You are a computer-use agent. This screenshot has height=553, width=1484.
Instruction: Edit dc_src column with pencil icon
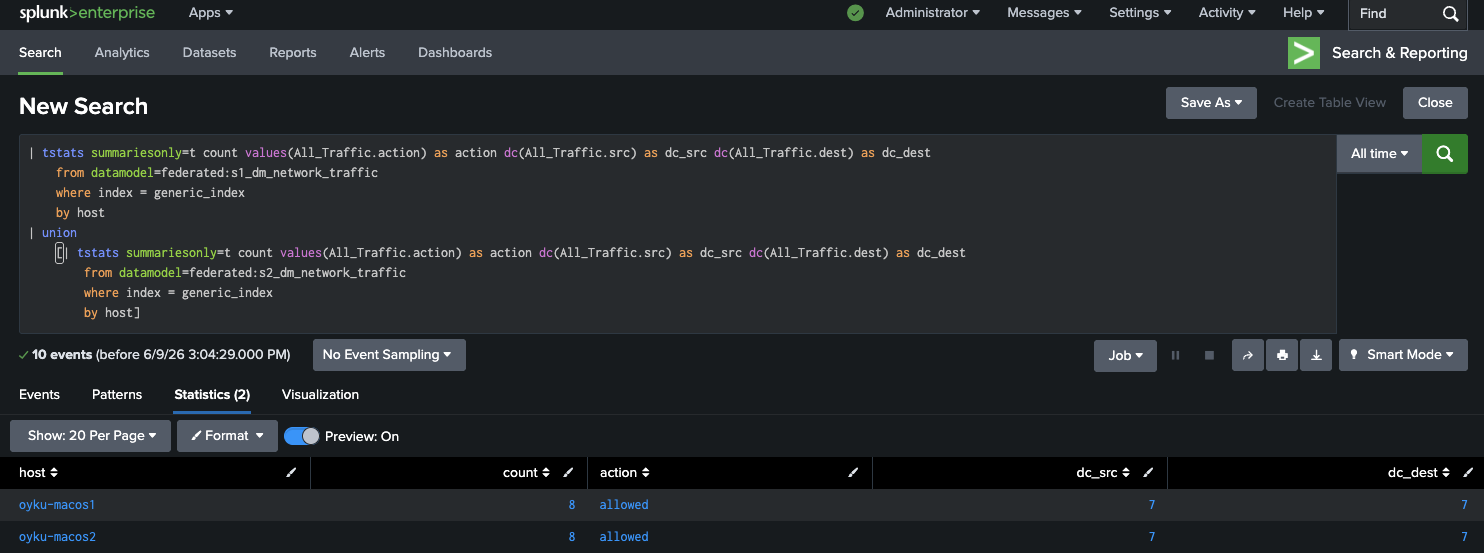click(1148, 473)
